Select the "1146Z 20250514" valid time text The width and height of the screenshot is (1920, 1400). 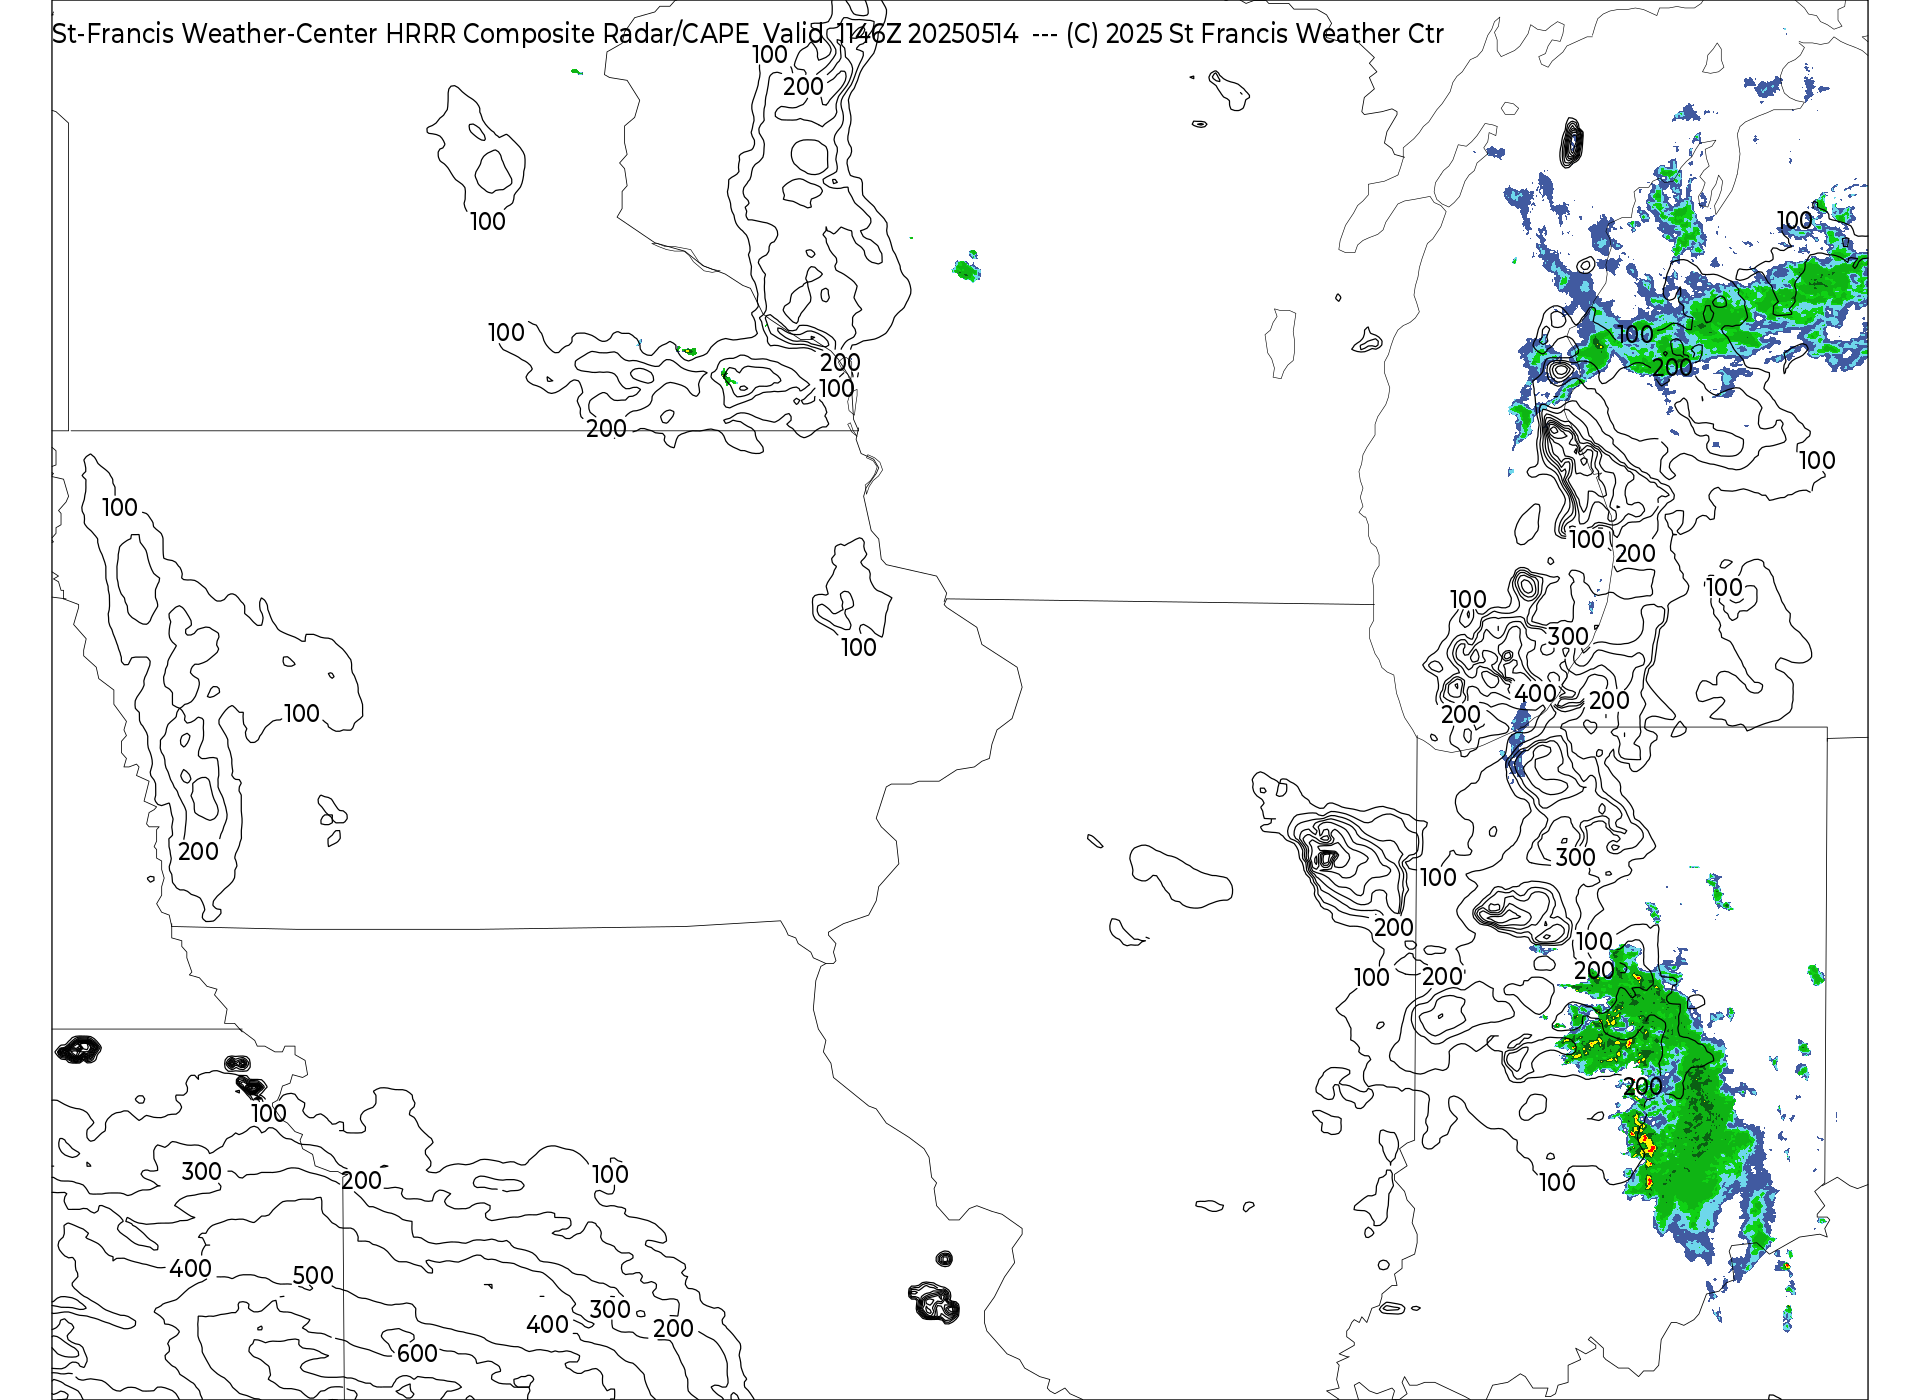coord(927,34)
